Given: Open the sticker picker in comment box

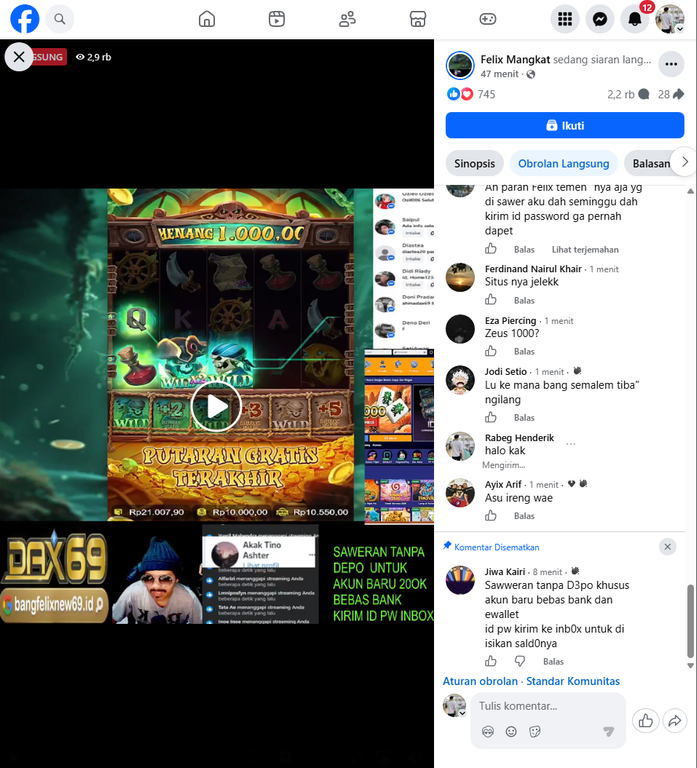Looking at the screenshot, I should [535, 732].
